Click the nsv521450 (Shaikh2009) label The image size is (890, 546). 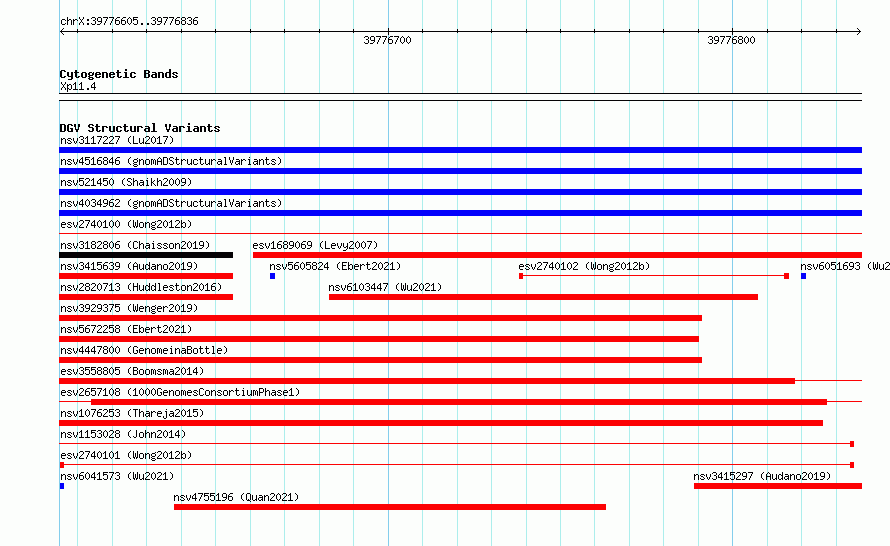(x=126, y=182)
